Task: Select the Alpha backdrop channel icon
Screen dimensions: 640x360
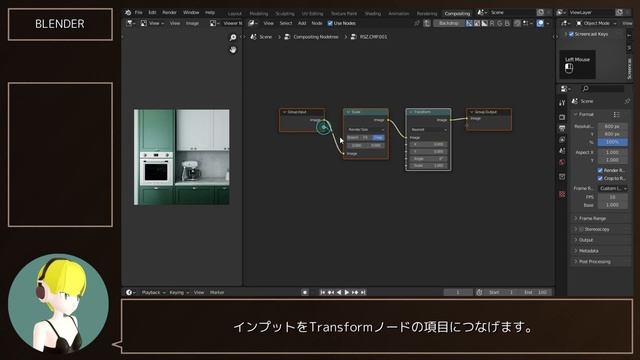Action: (x=484, y=24)
